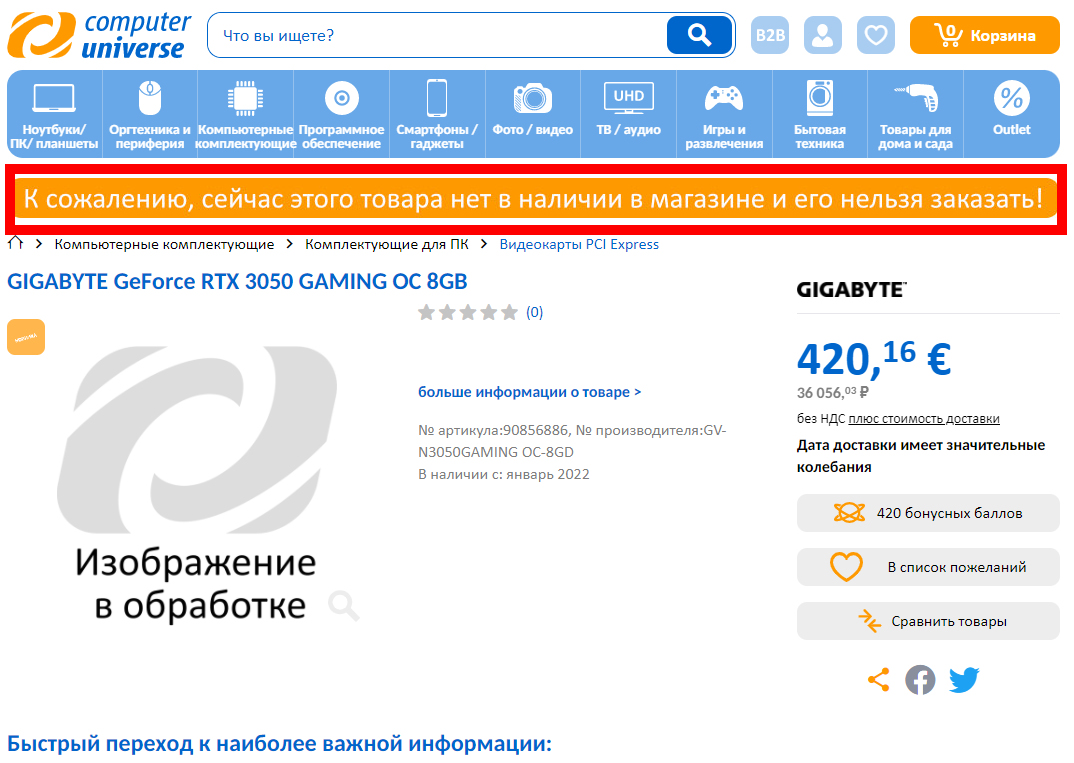Open breadcrumb Компьютерные комплектующие
Image resolution: width=1074 pixels, height=763 pixels.
pos(164,245)
